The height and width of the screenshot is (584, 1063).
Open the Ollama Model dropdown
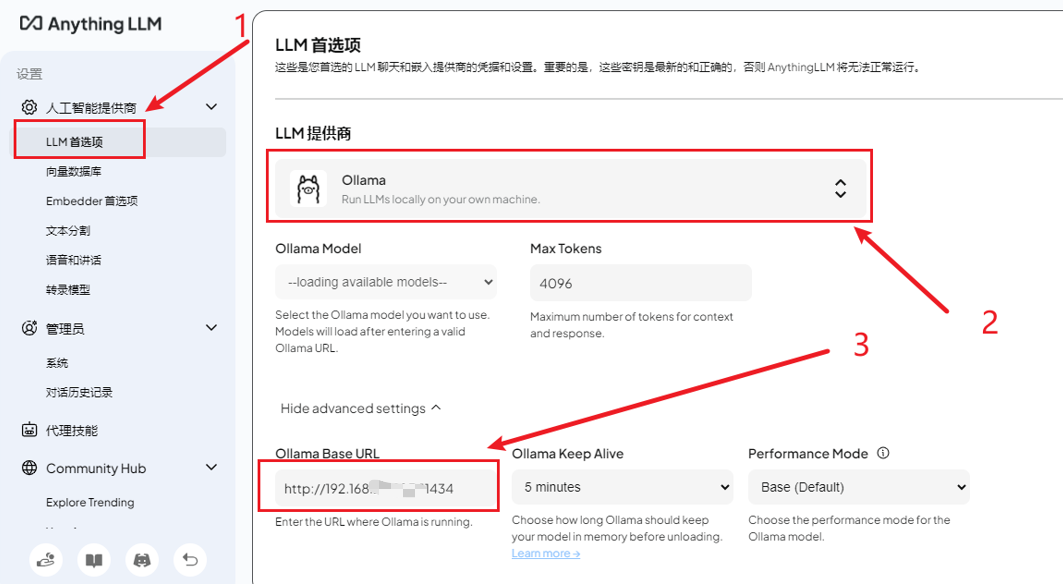click(x=386, y=282)
